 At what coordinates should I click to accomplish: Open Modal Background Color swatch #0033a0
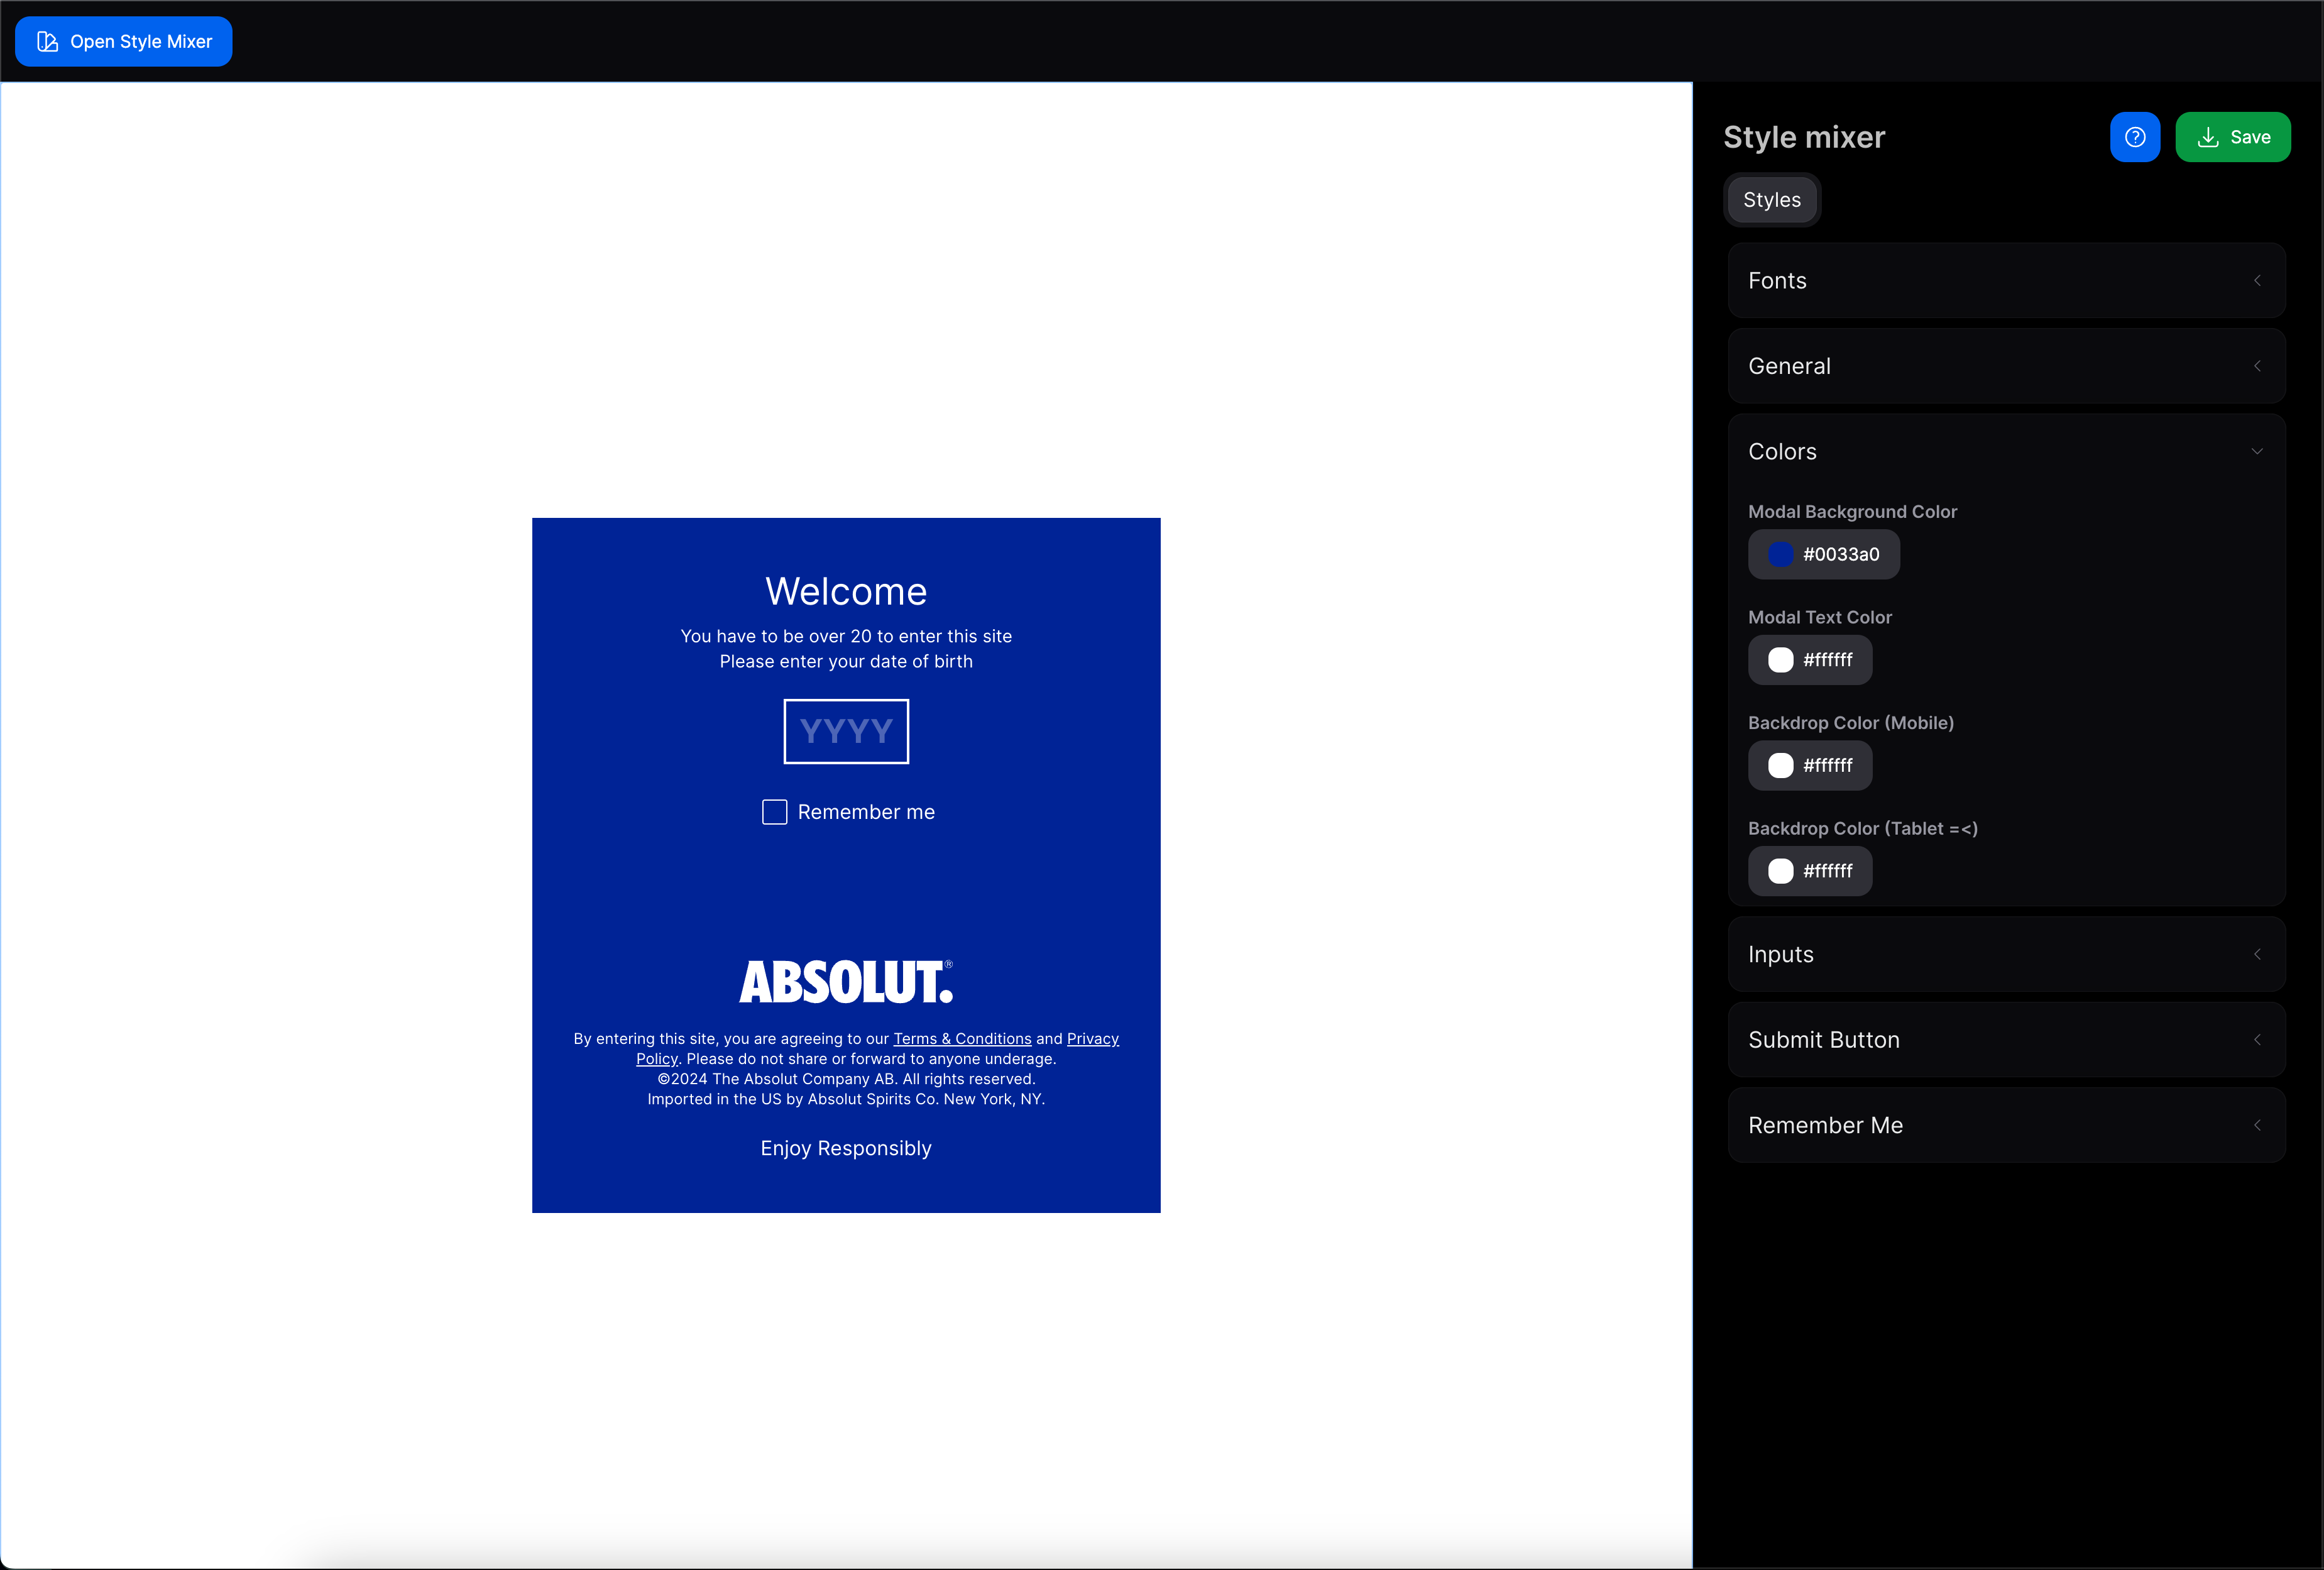1780,554
